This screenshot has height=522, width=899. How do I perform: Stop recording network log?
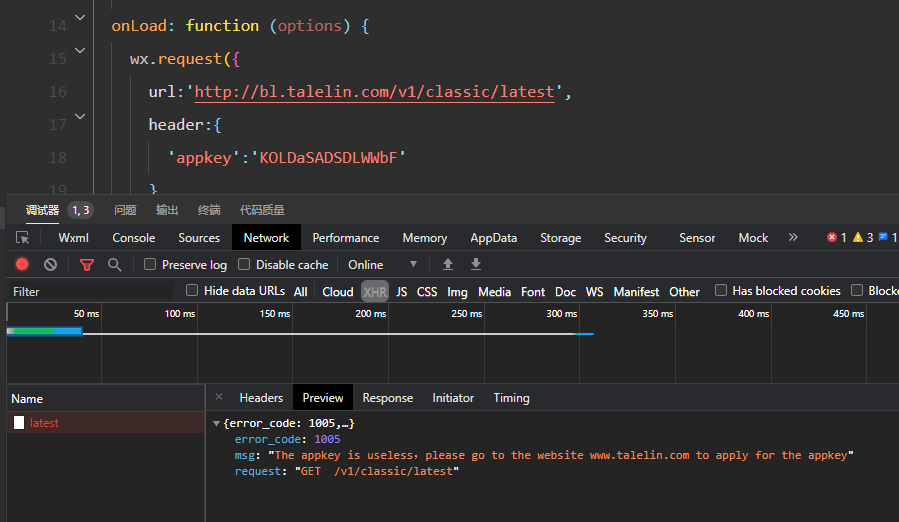tap(22, 265)
